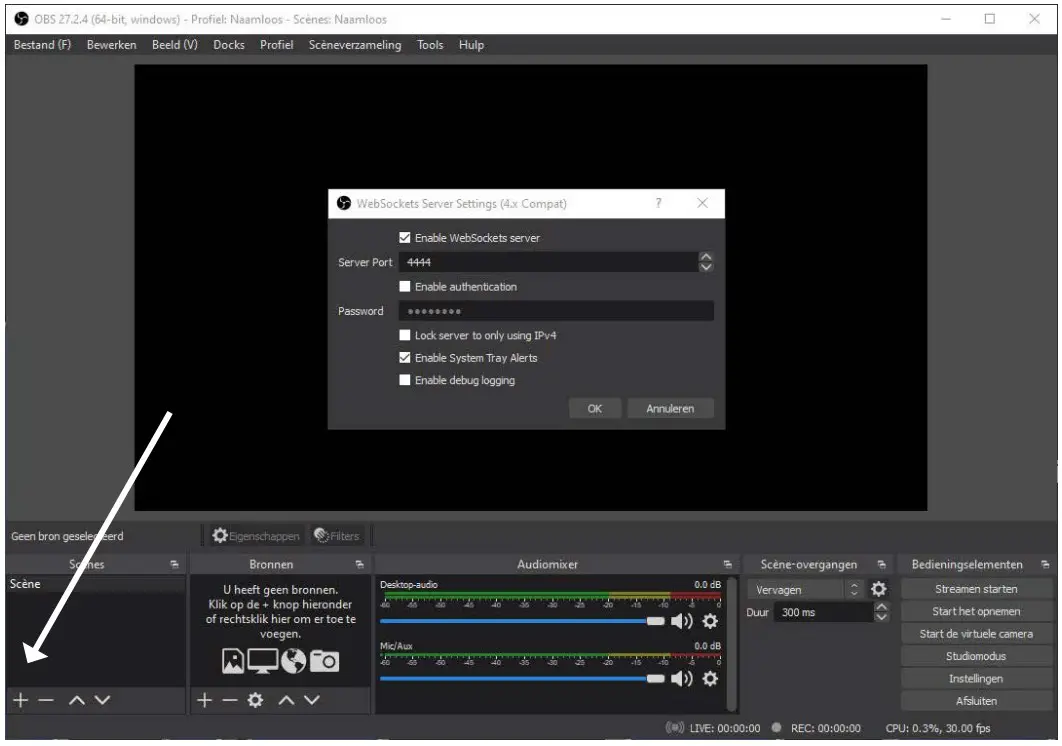Remove selected scene with minus icon
This screenshot has height=746, width=1062.
46,700
